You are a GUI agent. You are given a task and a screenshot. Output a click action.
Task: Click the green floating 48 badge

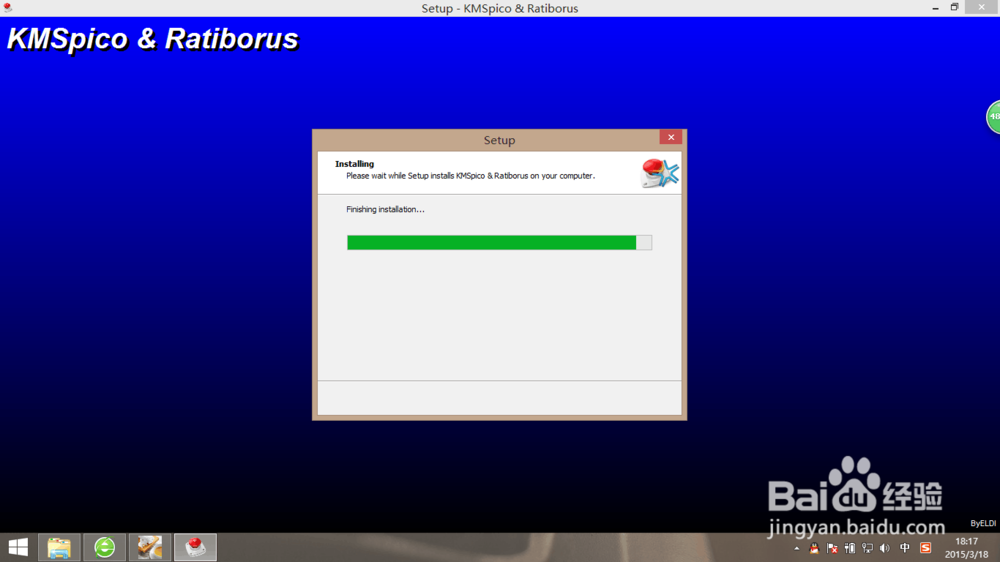993,117
